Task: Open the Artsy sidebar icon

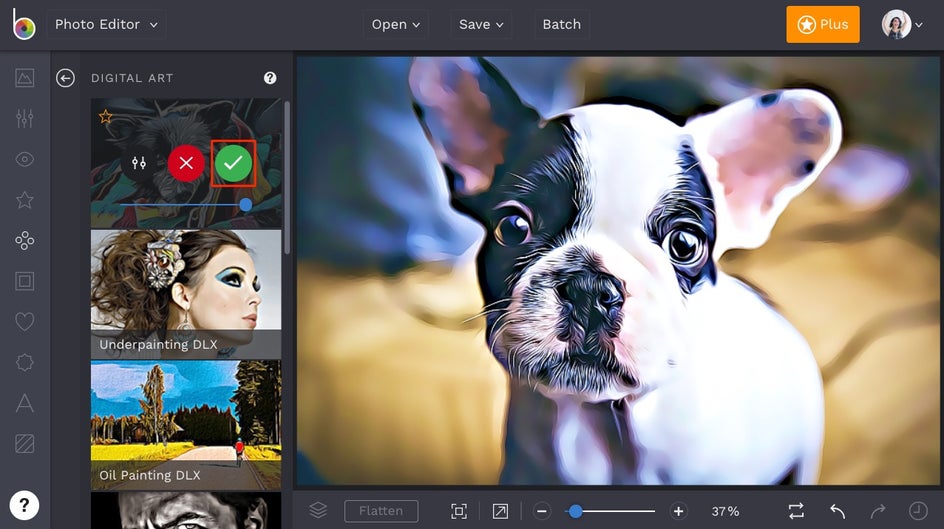Action: point(25,241)
